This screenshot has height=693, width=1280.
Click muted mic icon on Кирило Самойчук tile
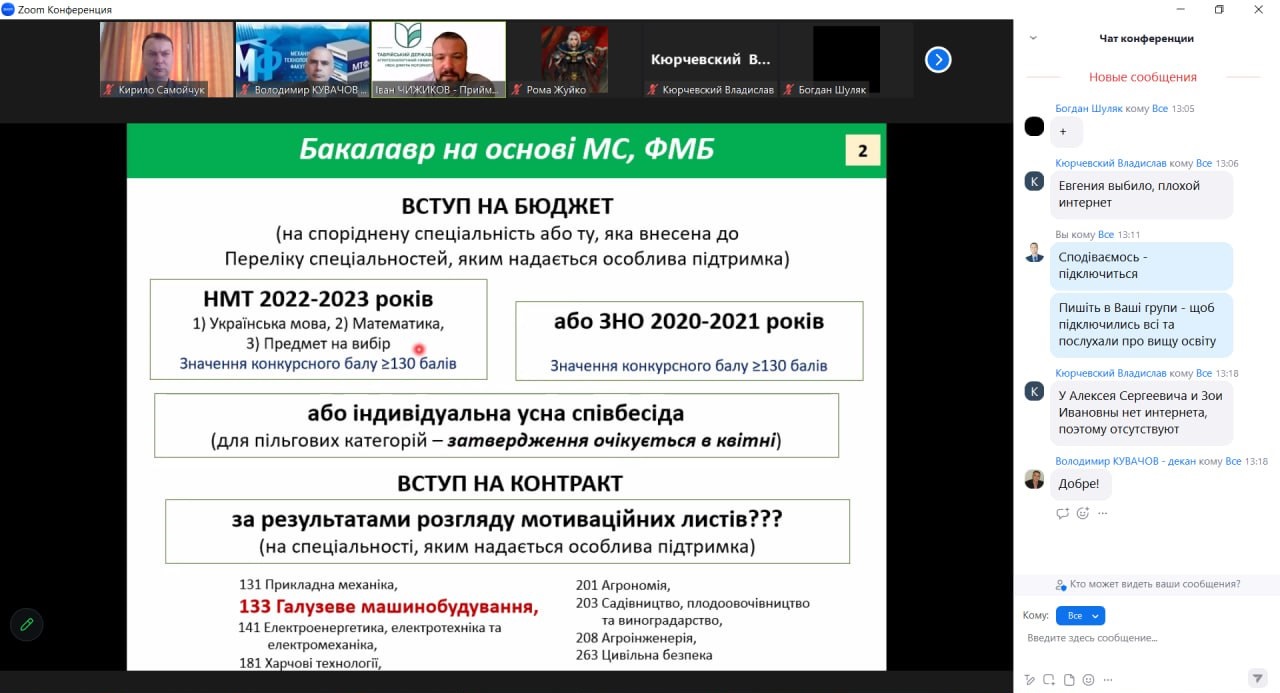(x=108, y=90)
